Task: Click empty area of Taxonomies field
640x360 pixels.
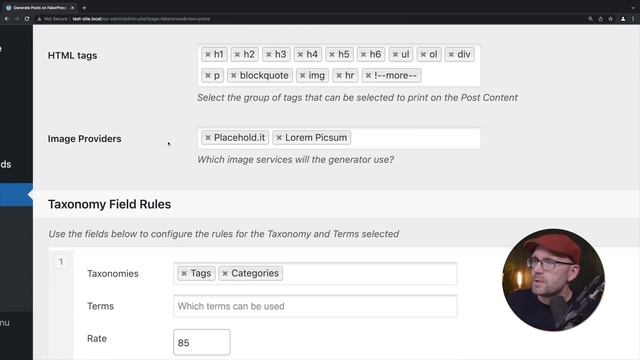Action: click(x=369, y=273)
